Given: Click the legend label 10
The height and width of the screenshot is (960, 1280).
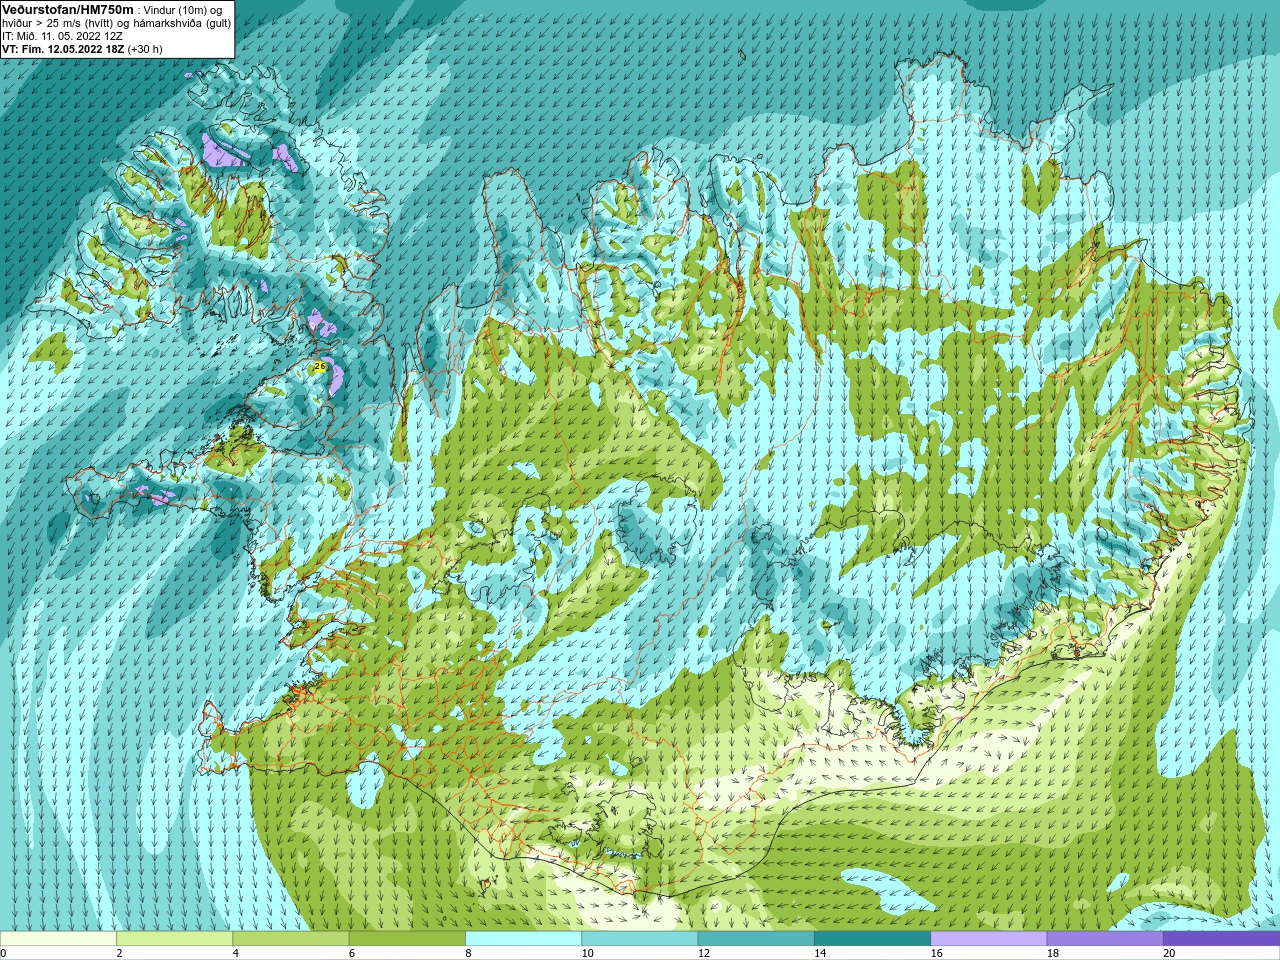Looking at the screenshot, I should (587, 953).
